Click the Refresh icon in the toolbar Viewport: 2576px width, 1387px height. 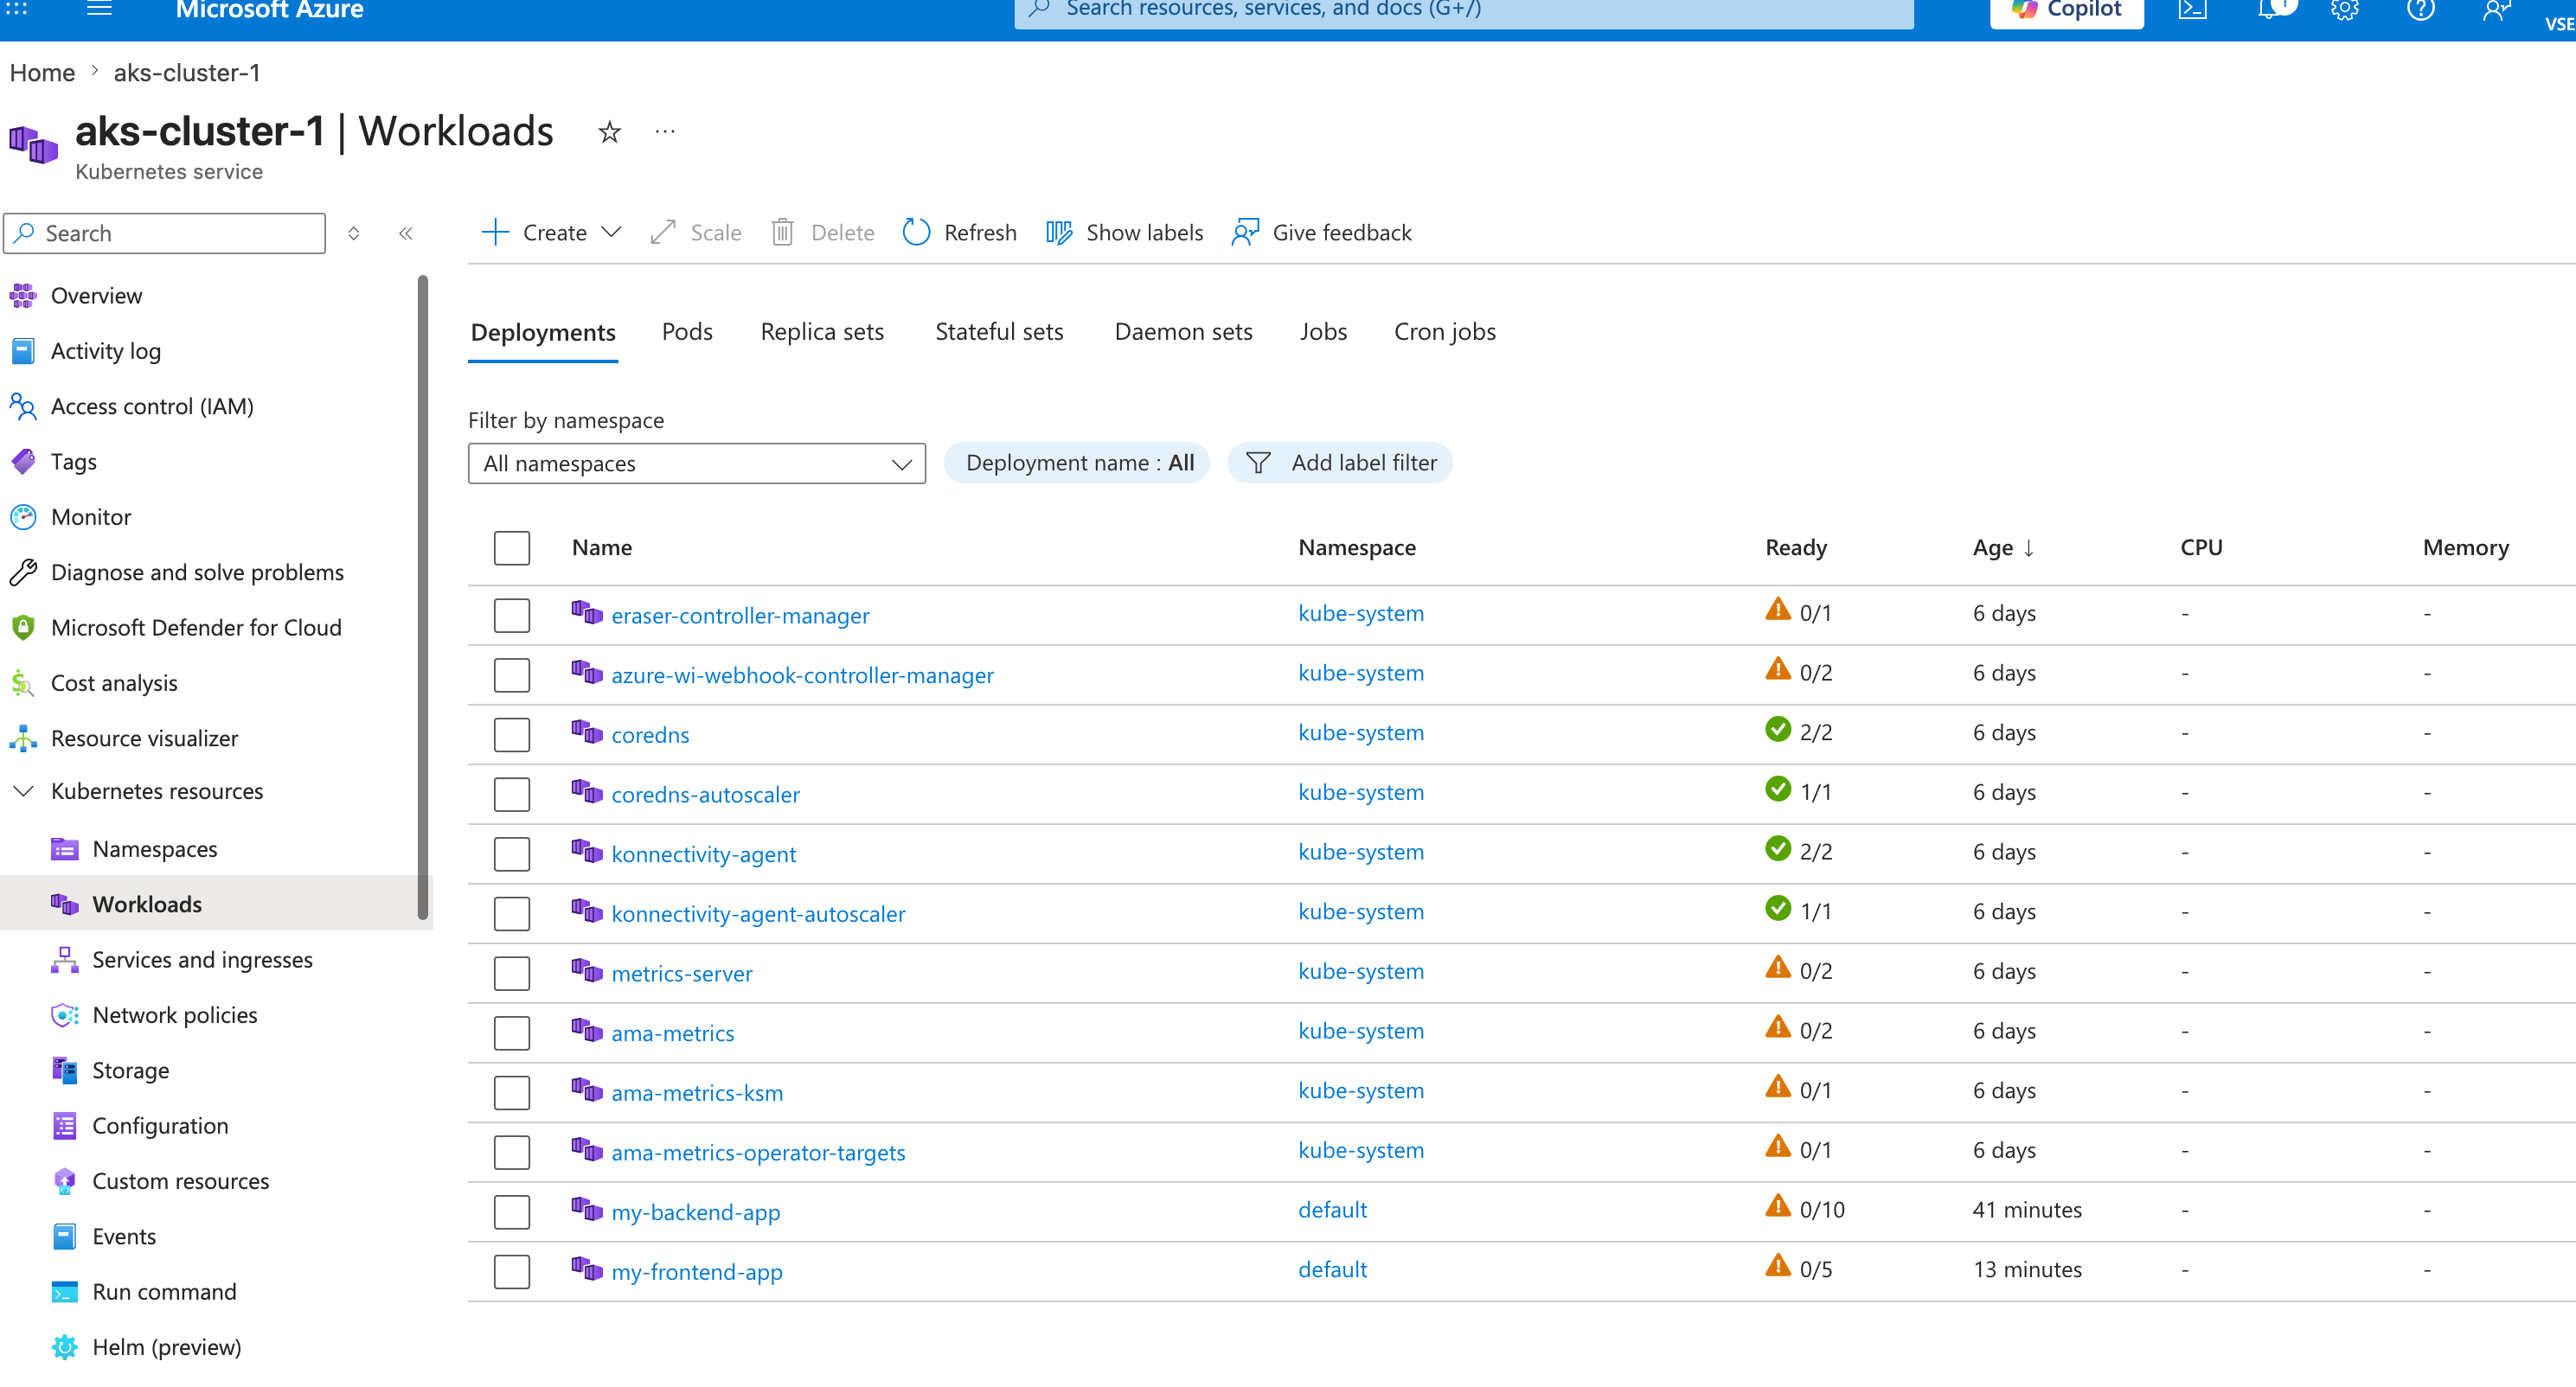pos(916,232)
